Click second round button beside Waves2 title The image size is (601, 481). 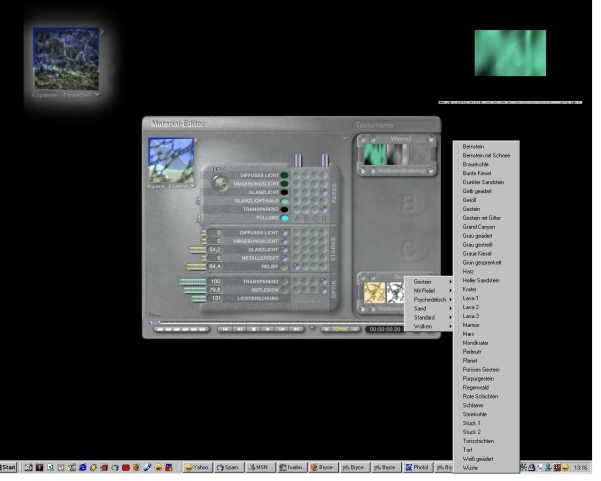coord(374,141)
